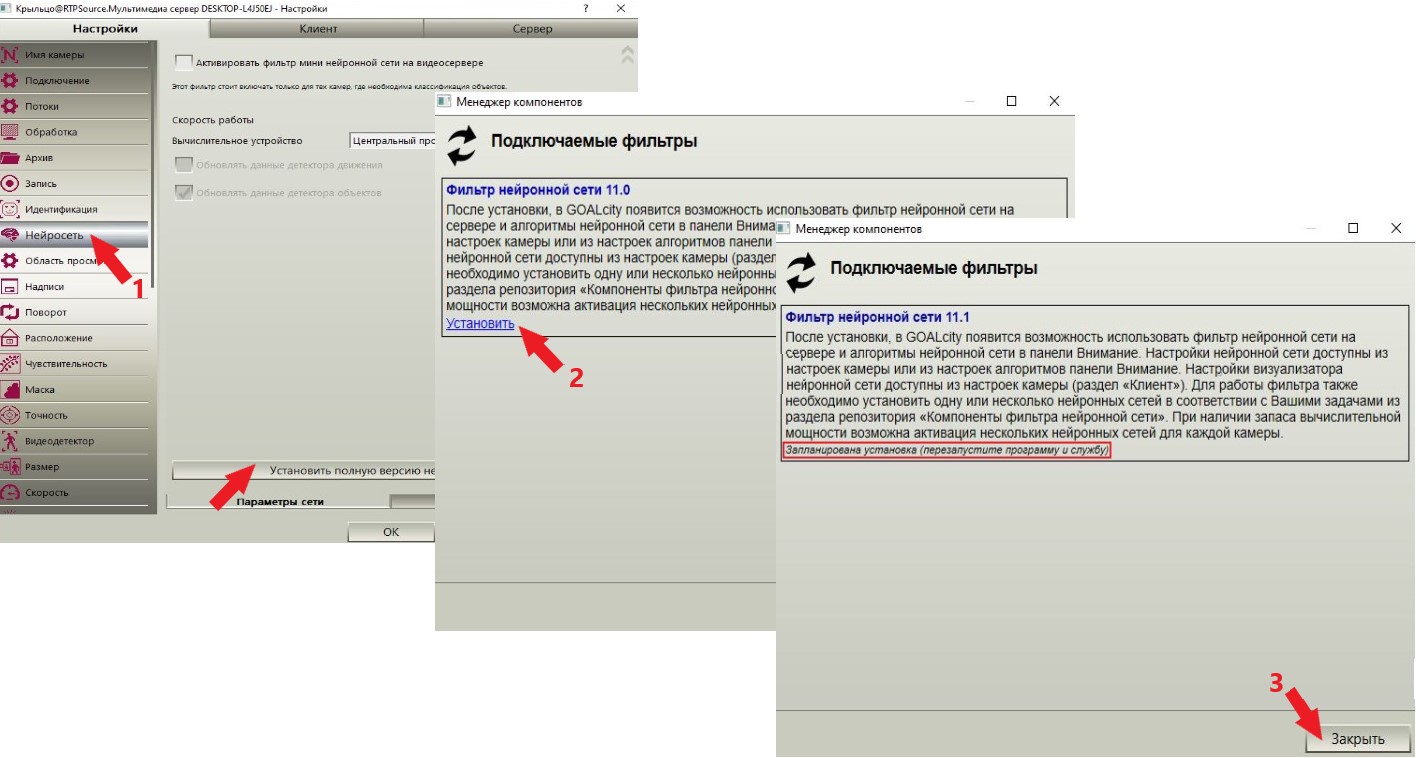Viewport: 1416px width, 758px height.
Task: Toggle Обновлять данные детектора объектов checkbox
Action: [x=183, y=192]
